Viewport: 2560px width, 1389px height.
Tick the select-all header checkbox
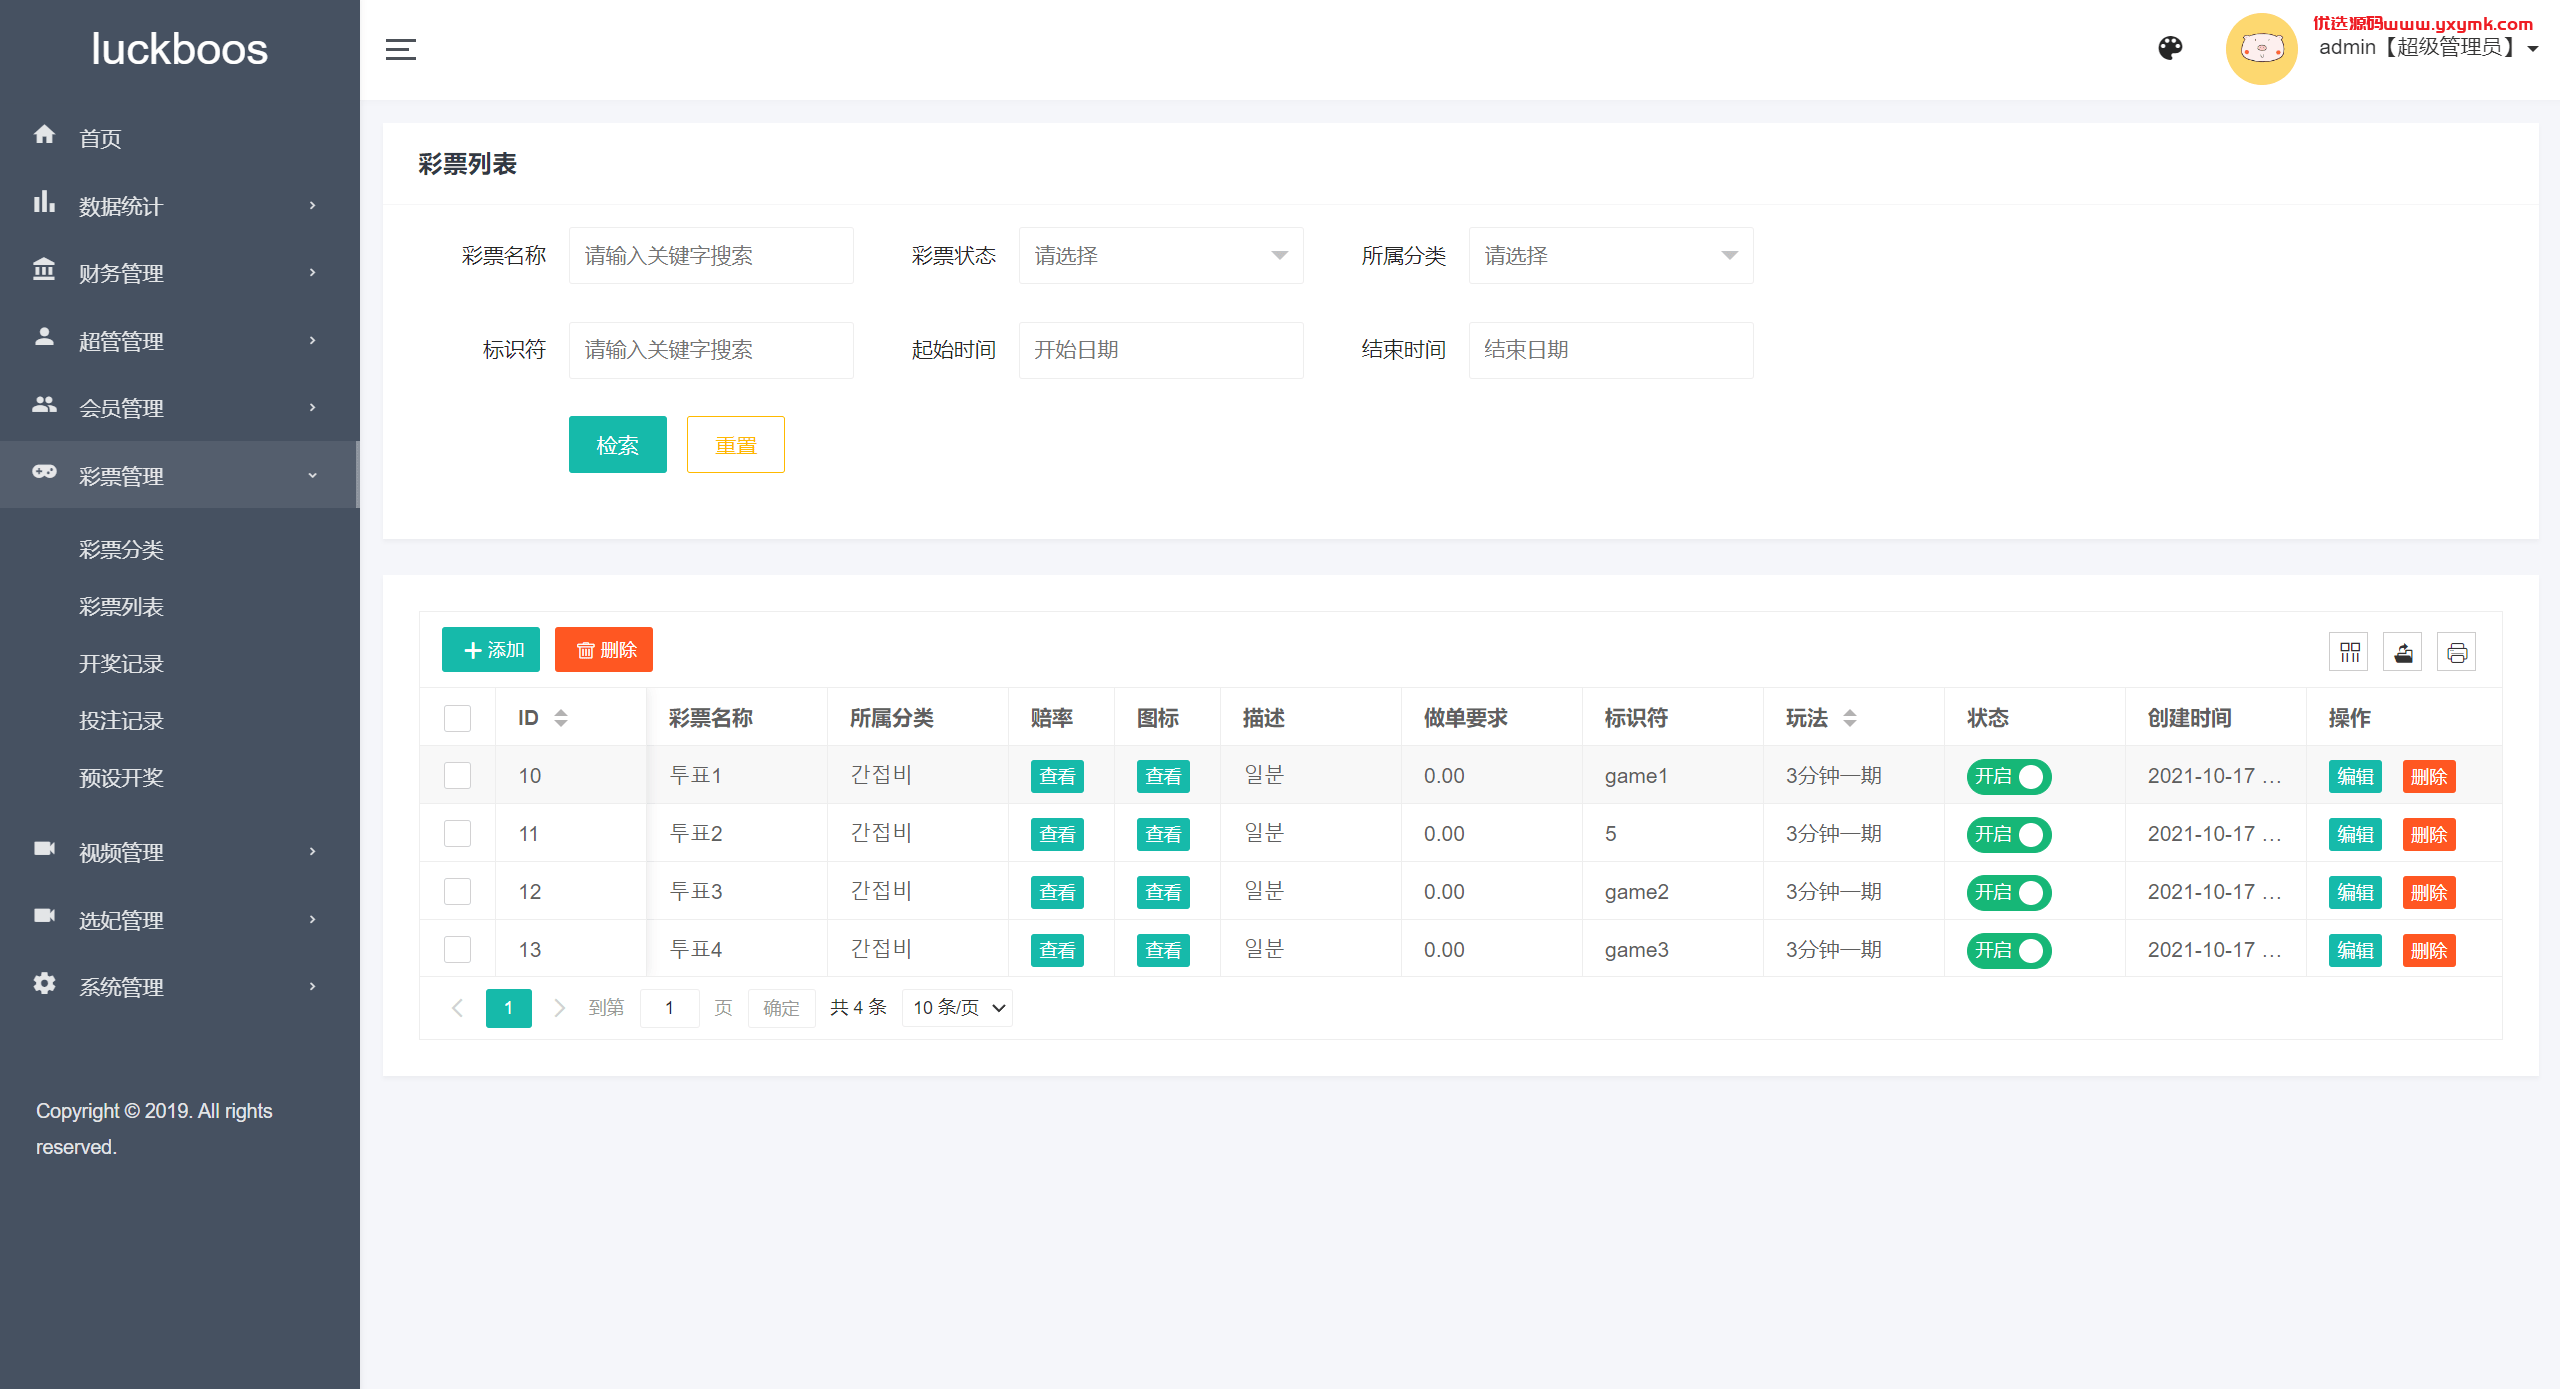(457, 718)
